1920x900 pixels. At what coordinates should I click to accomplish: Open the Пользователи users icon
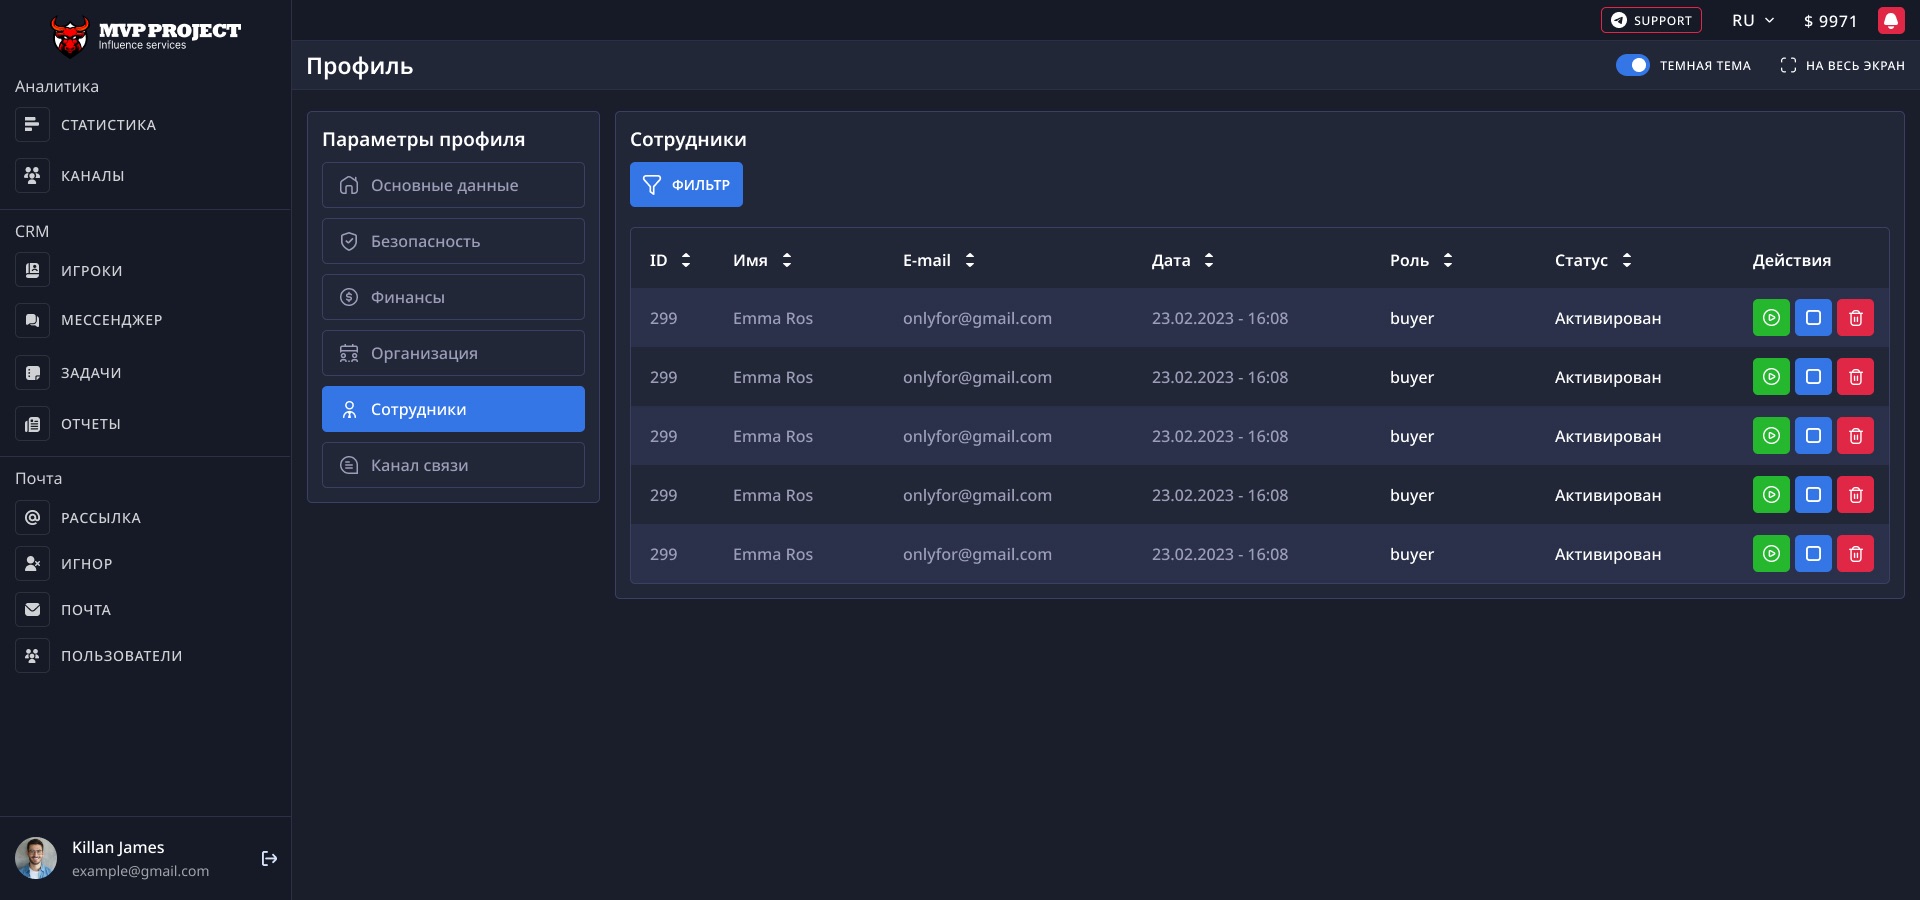coord(32,655)
